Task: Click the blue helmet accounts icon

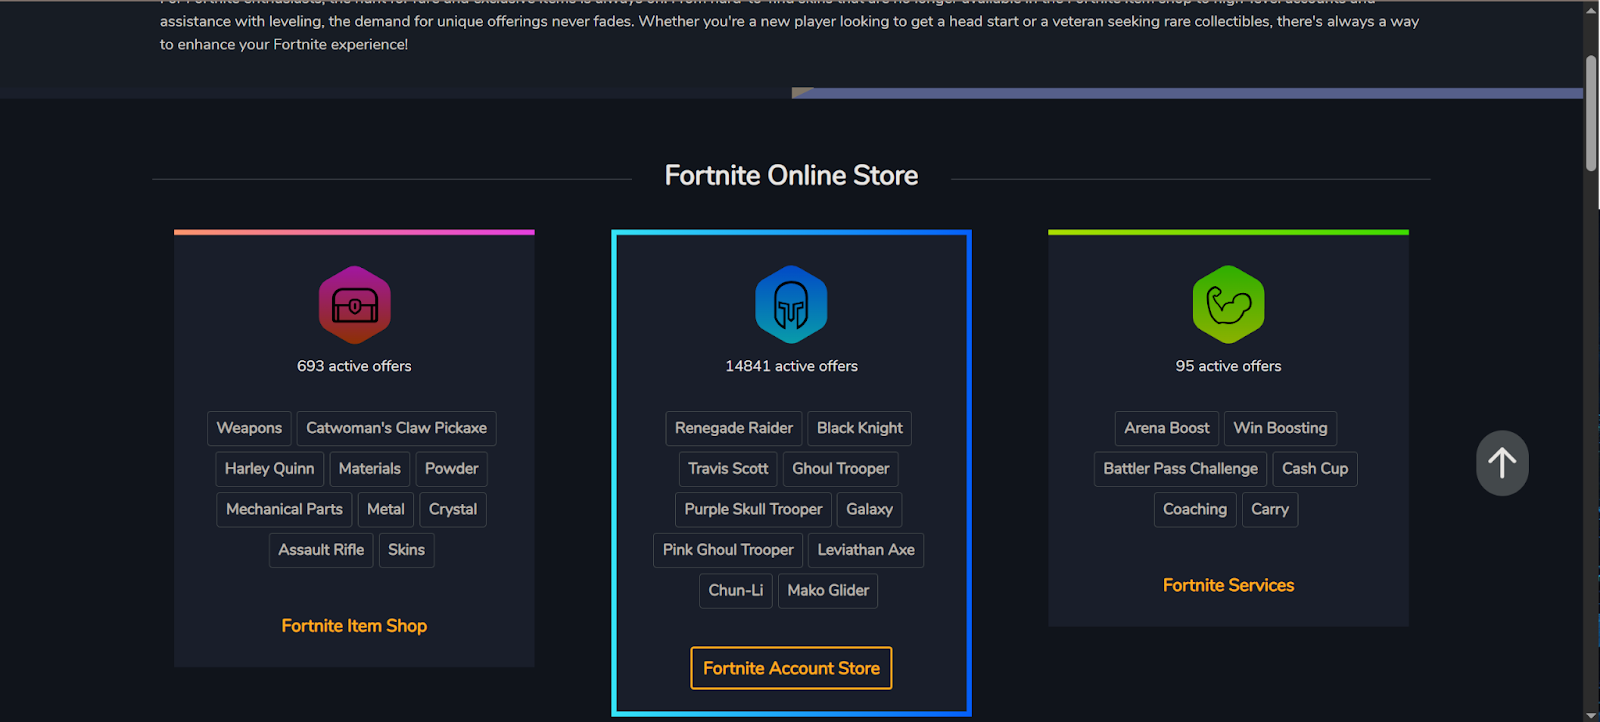Action: tap(791, 305)
